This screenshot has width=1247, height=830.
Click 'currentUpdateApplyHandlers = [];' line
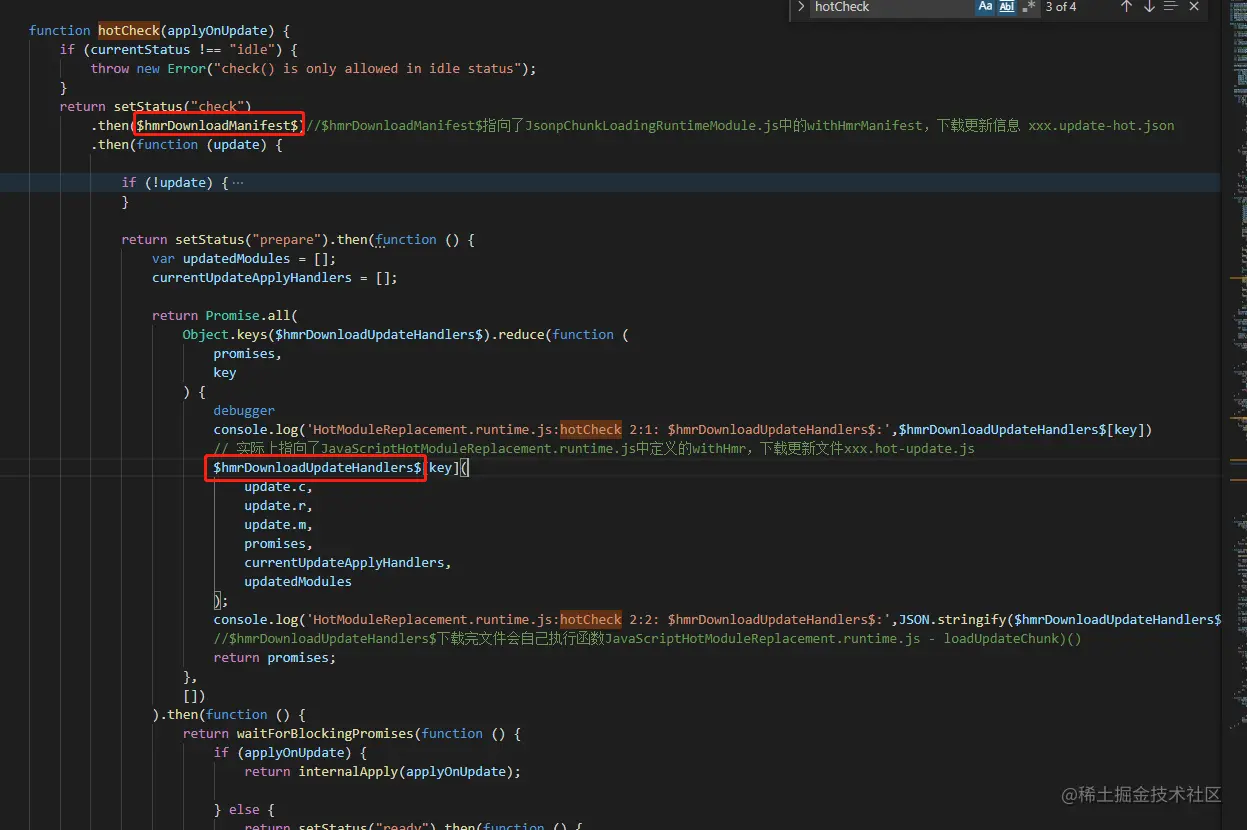(275, 278)
